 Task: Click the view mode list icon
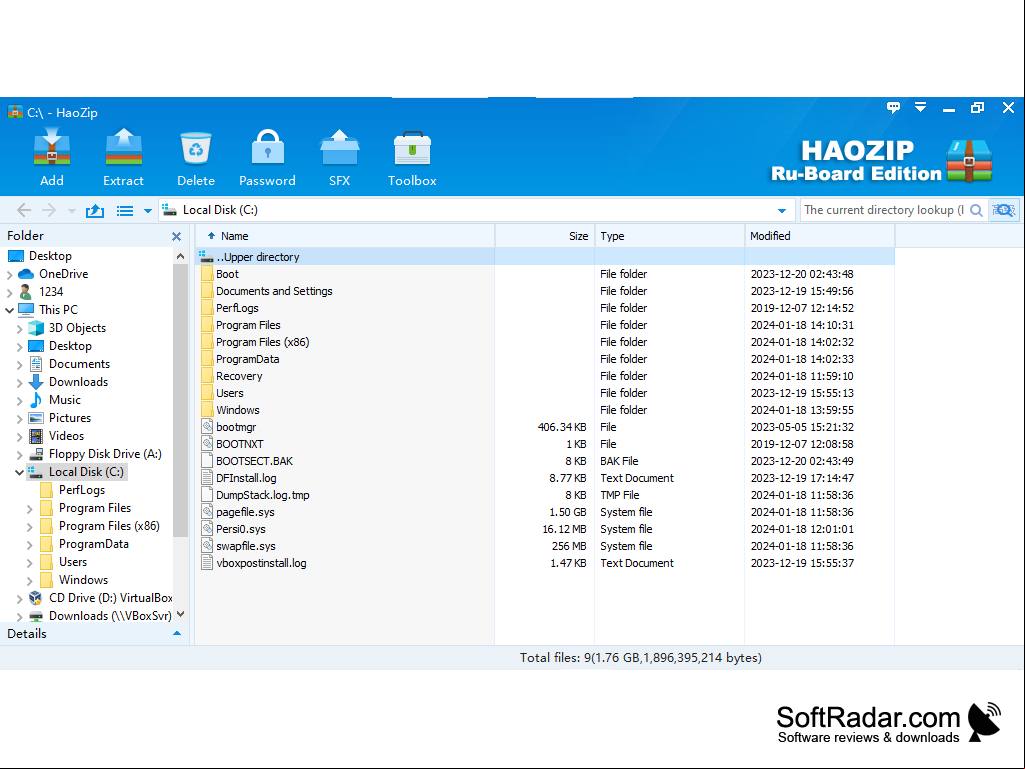click(x=125, y=211)
